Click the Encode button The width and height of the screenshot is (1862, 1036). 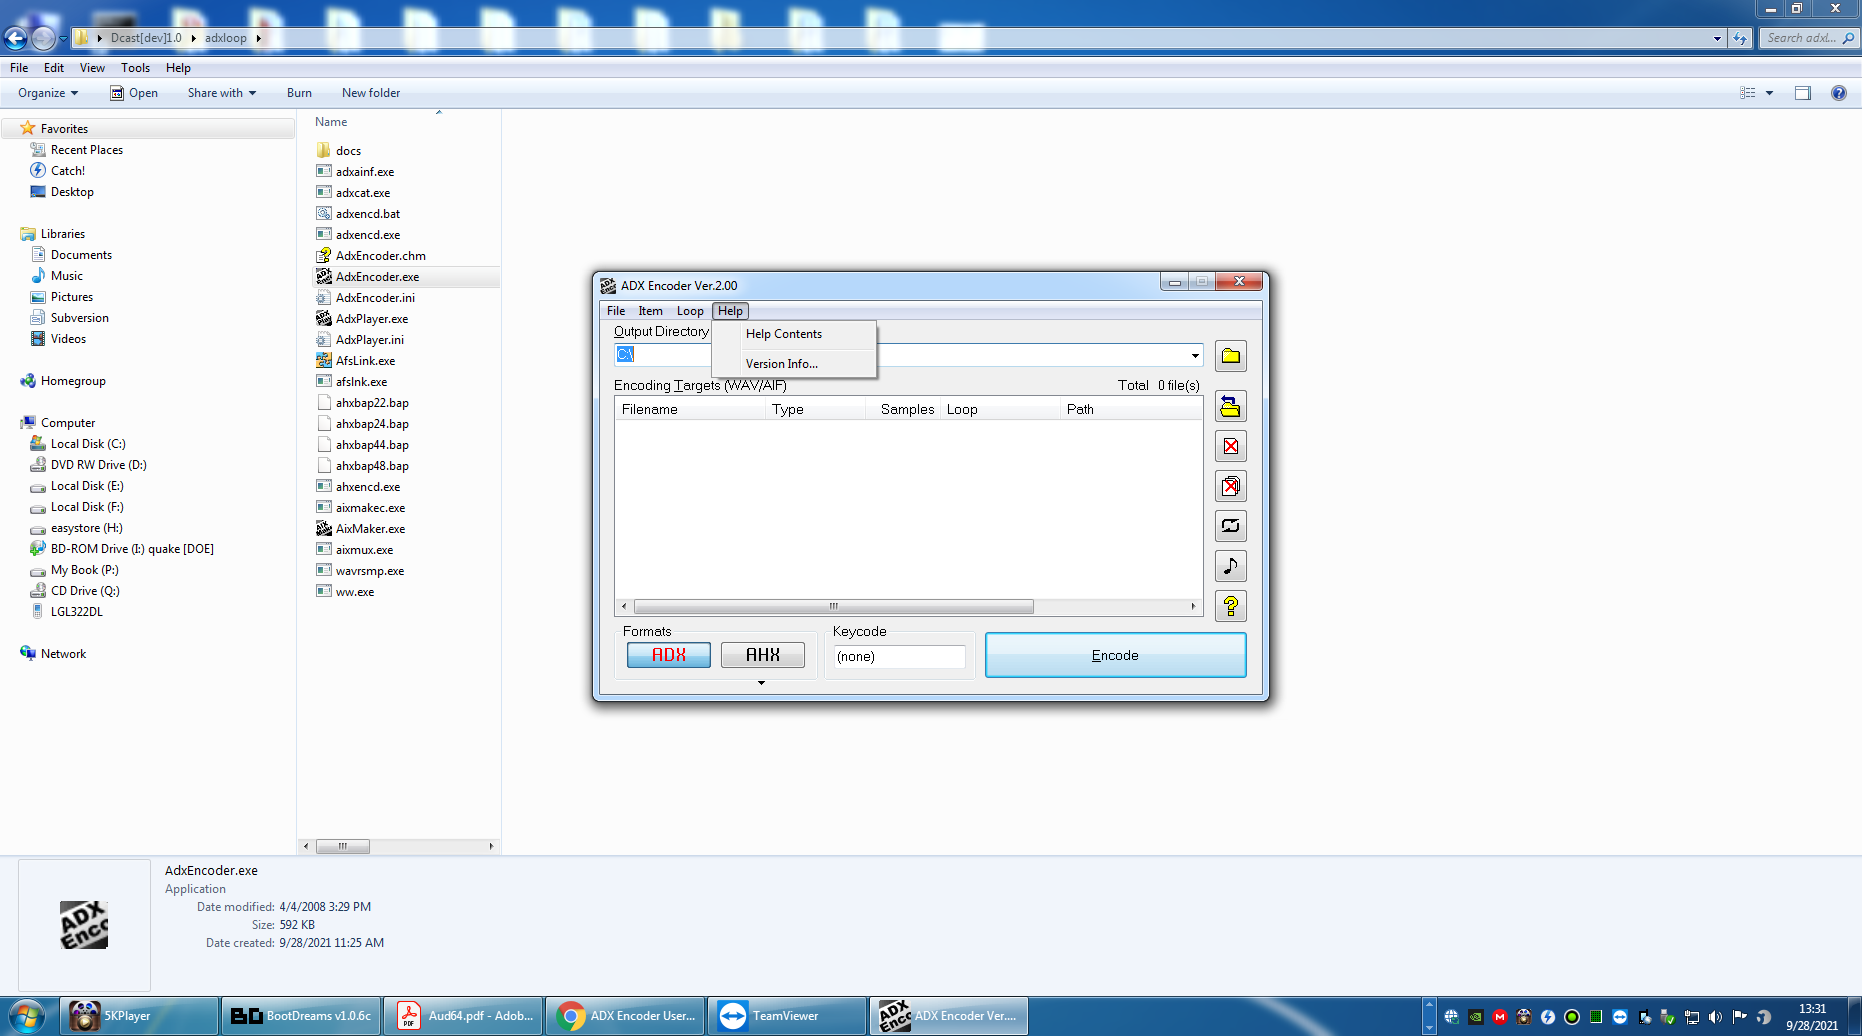1115,655
